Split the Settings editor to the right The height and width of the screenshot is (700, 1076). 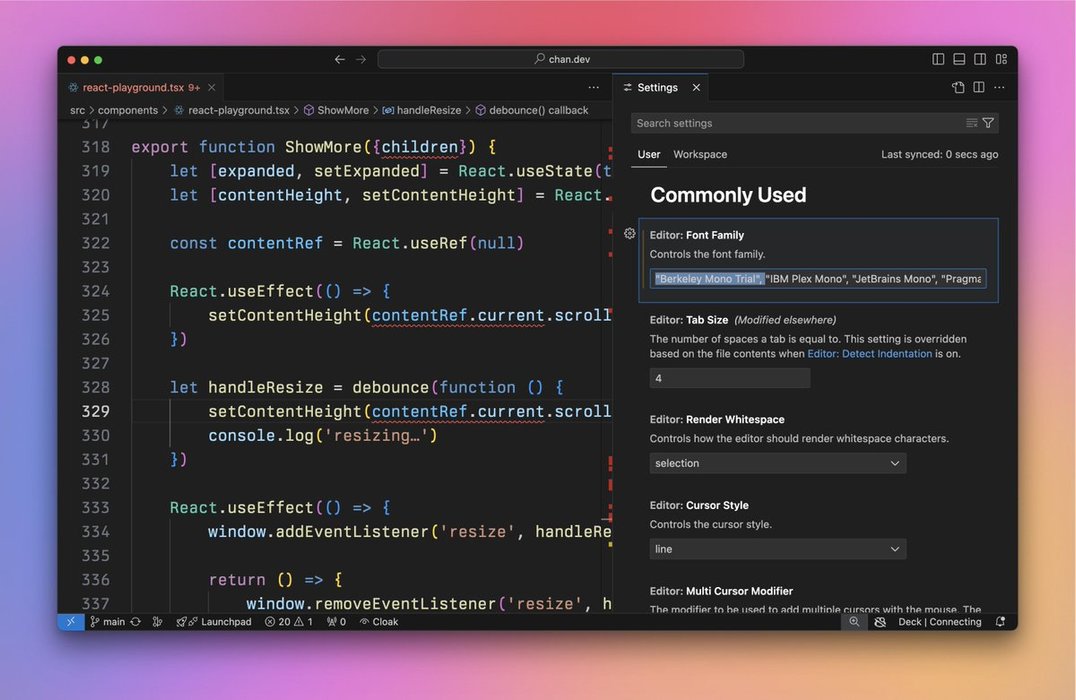[x=979, y=88]
